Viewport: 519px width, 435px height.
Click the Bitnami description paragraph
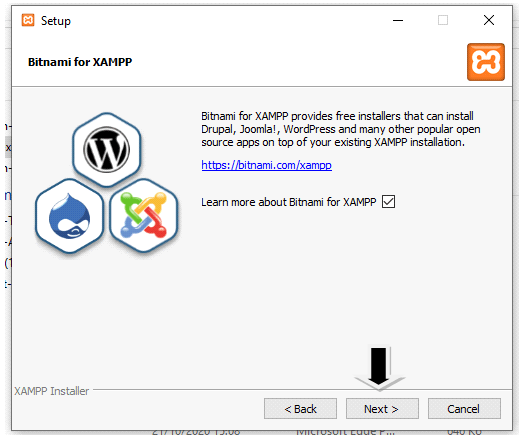(x=341, y=129)
